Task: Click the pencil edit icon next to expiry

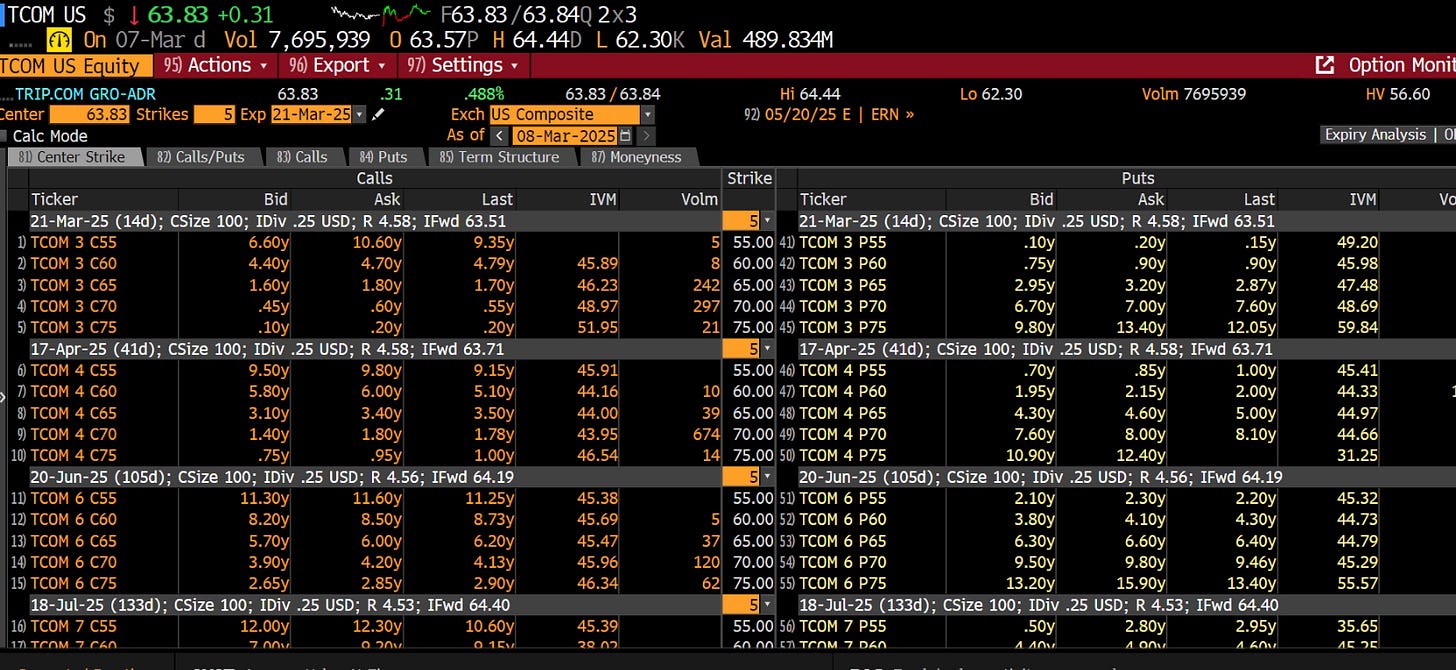Action: (x=378, y=115)
